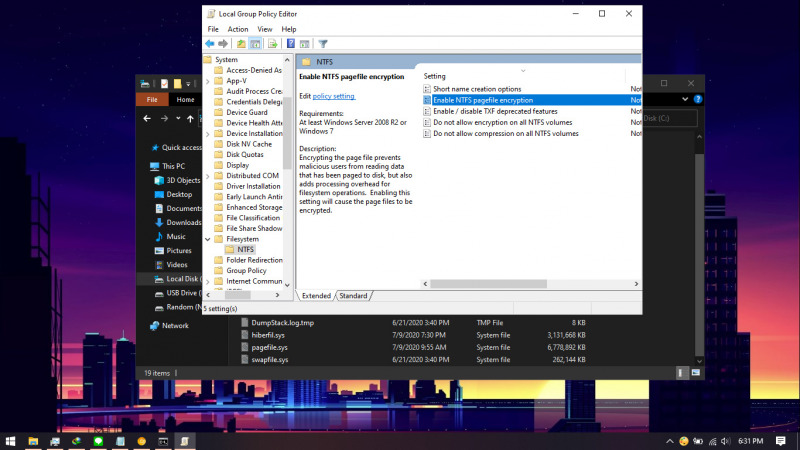The image size is (800, 450).
Task: Select the Device Guard tree folder
Action: coord(247,112)
